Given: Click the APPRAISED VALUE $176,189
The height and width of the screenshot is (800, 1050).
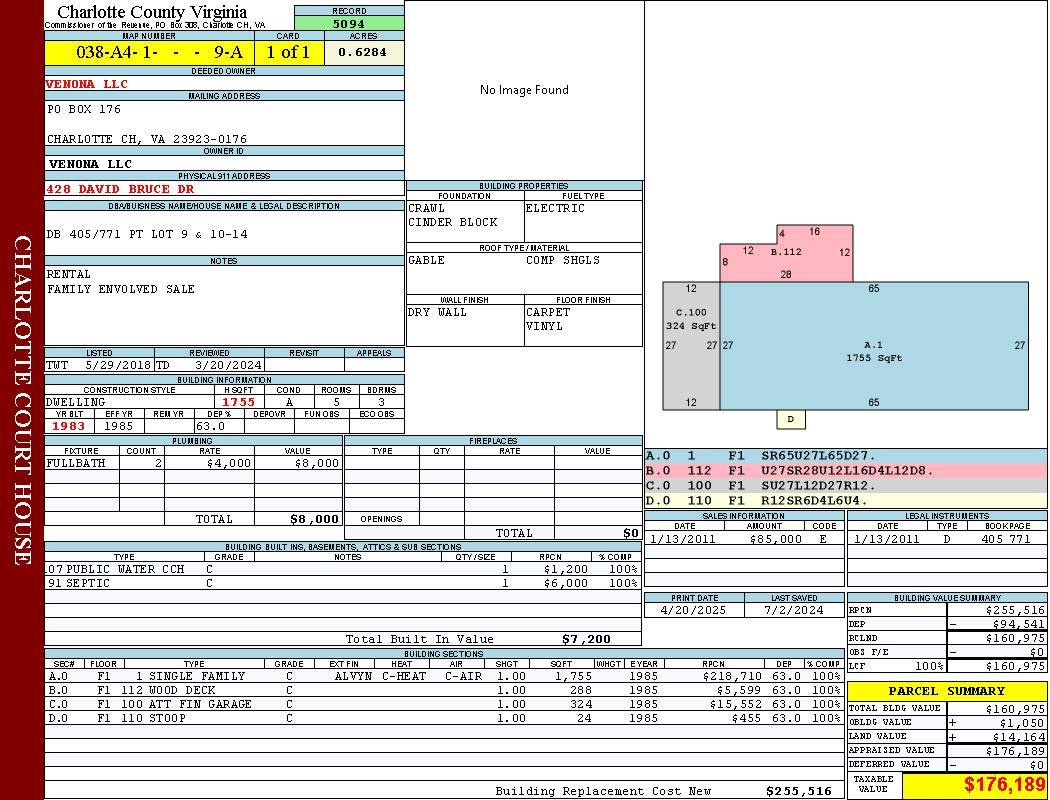Looking at the screenshot, I should point(1015,751).
